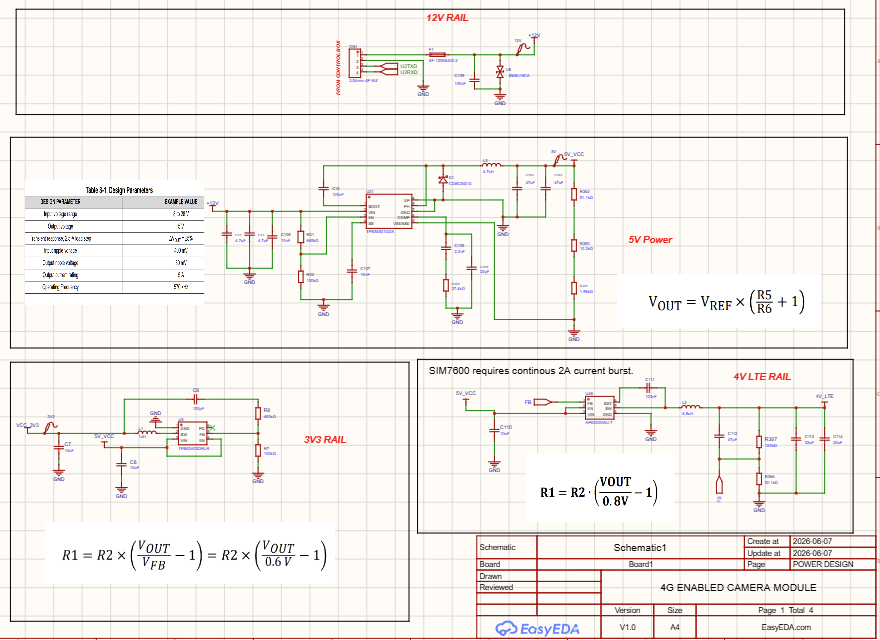Click the FB net port left of U58
This screenshot has width=880, height=640.
pyautogui.click(x=542, y=402)
